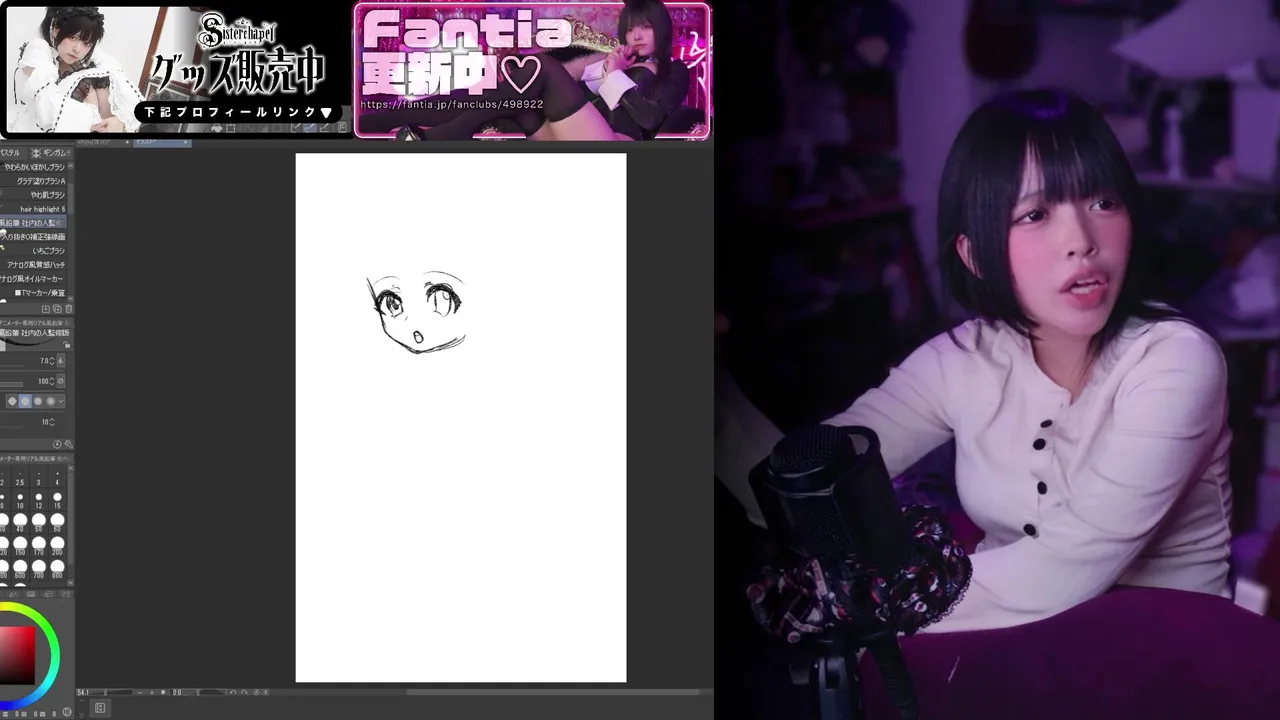Choose brush size preset 40
This screenshot has width=1280, height=720.
tap(20, 522)
